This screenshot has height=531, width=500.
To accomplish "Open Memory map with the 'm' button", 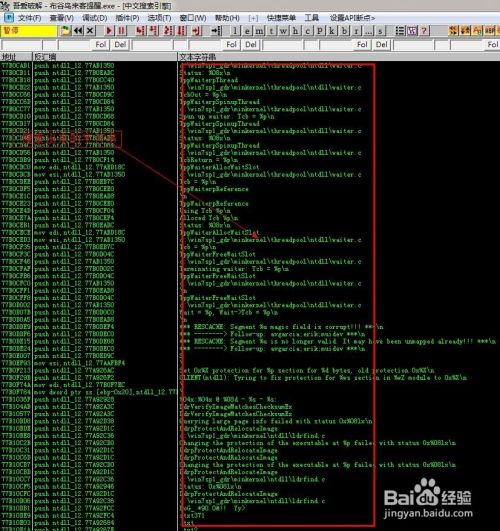I will (259, 31).
